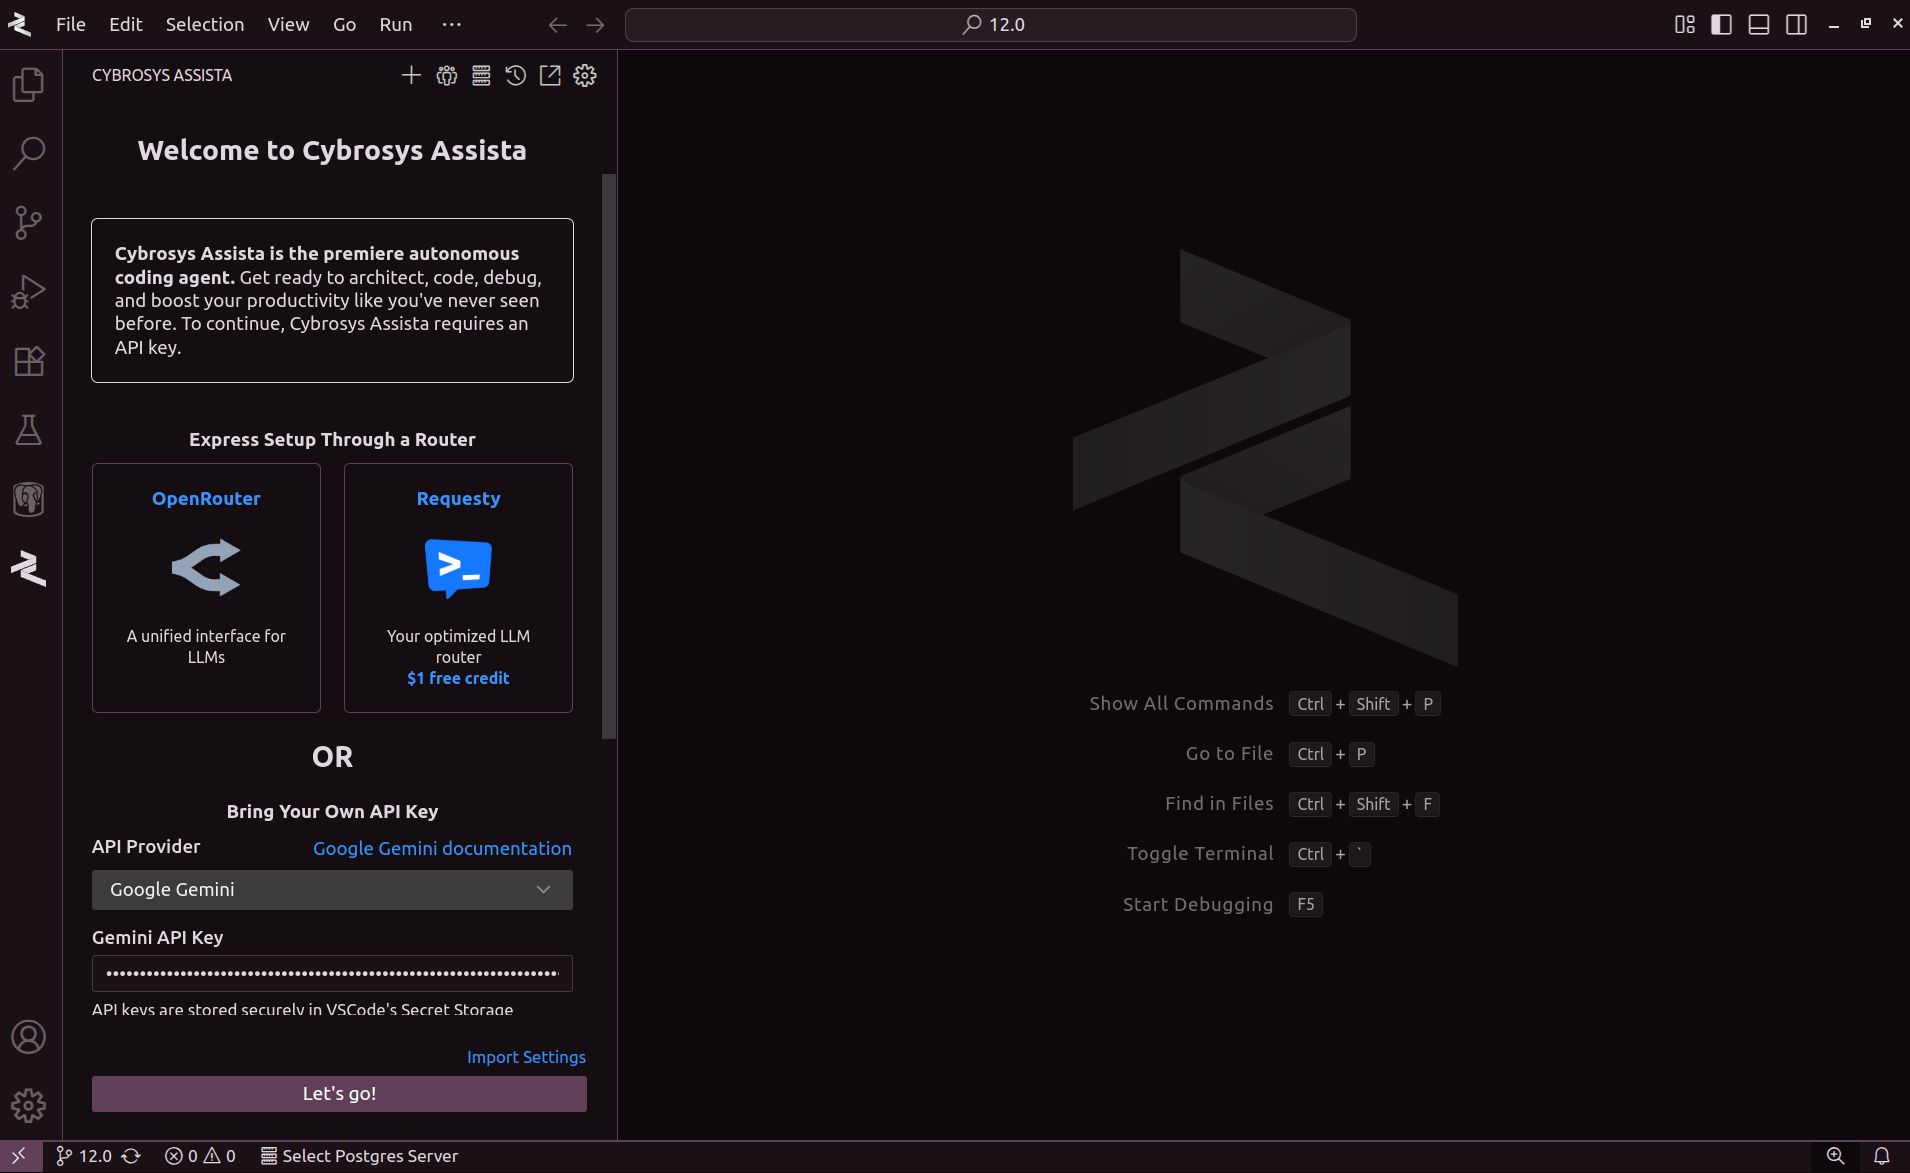Open the View menu
The image size is (1910, 1173).
tap(288, 25)
